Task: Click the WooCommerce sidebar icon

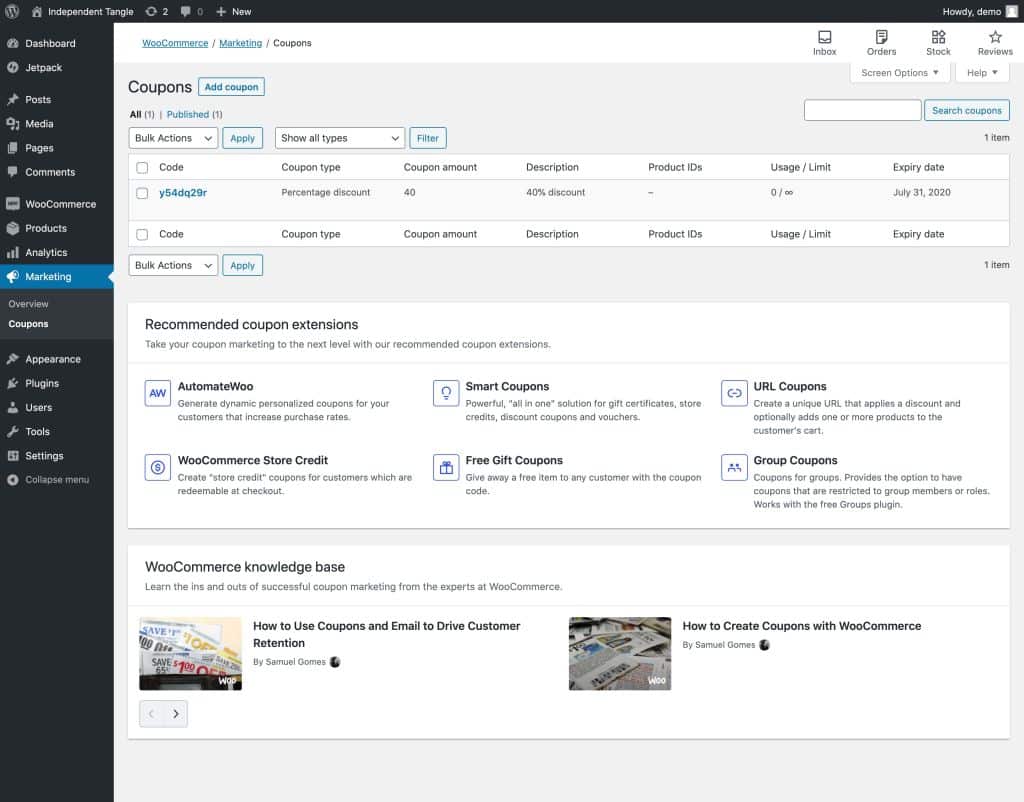Action: pyautogui.click(x=12, y=204)
